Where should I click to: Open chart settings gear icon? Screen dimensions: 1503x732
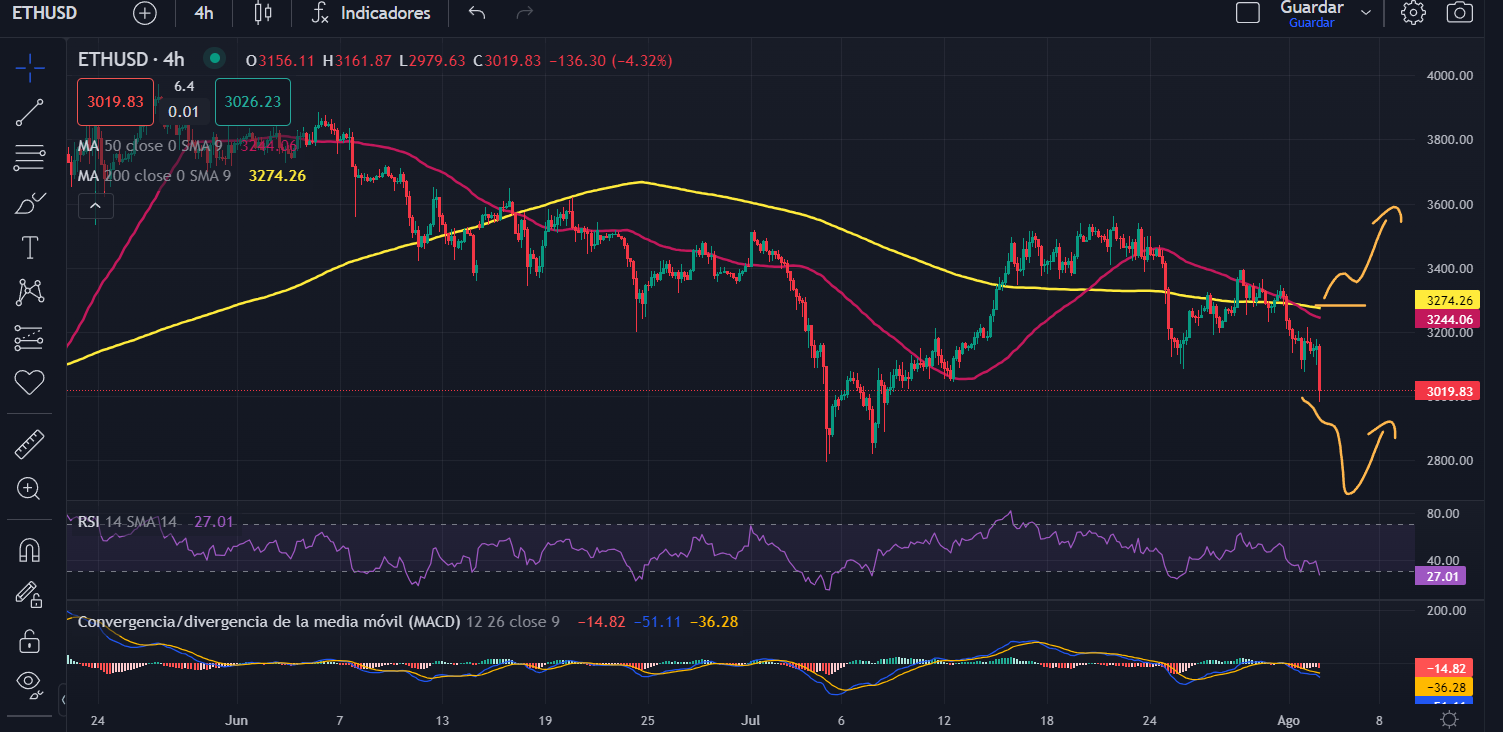click(1413, 13)
